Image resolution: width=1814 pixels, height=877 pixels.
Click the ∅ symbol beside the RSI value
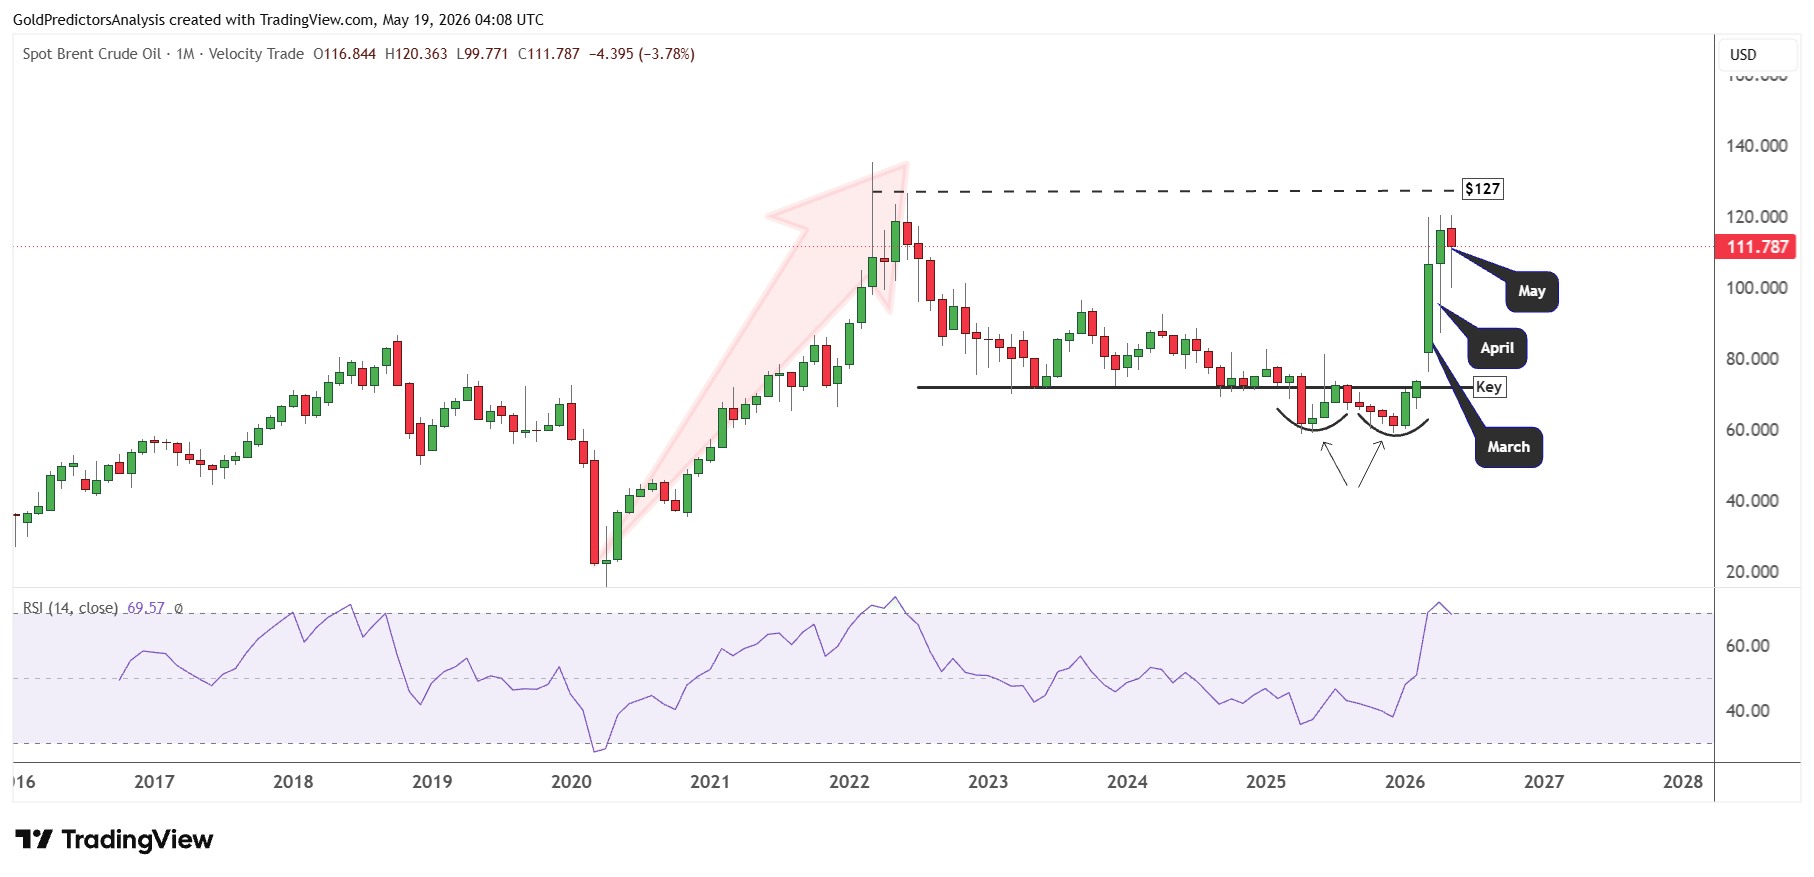tap(179, 608)
